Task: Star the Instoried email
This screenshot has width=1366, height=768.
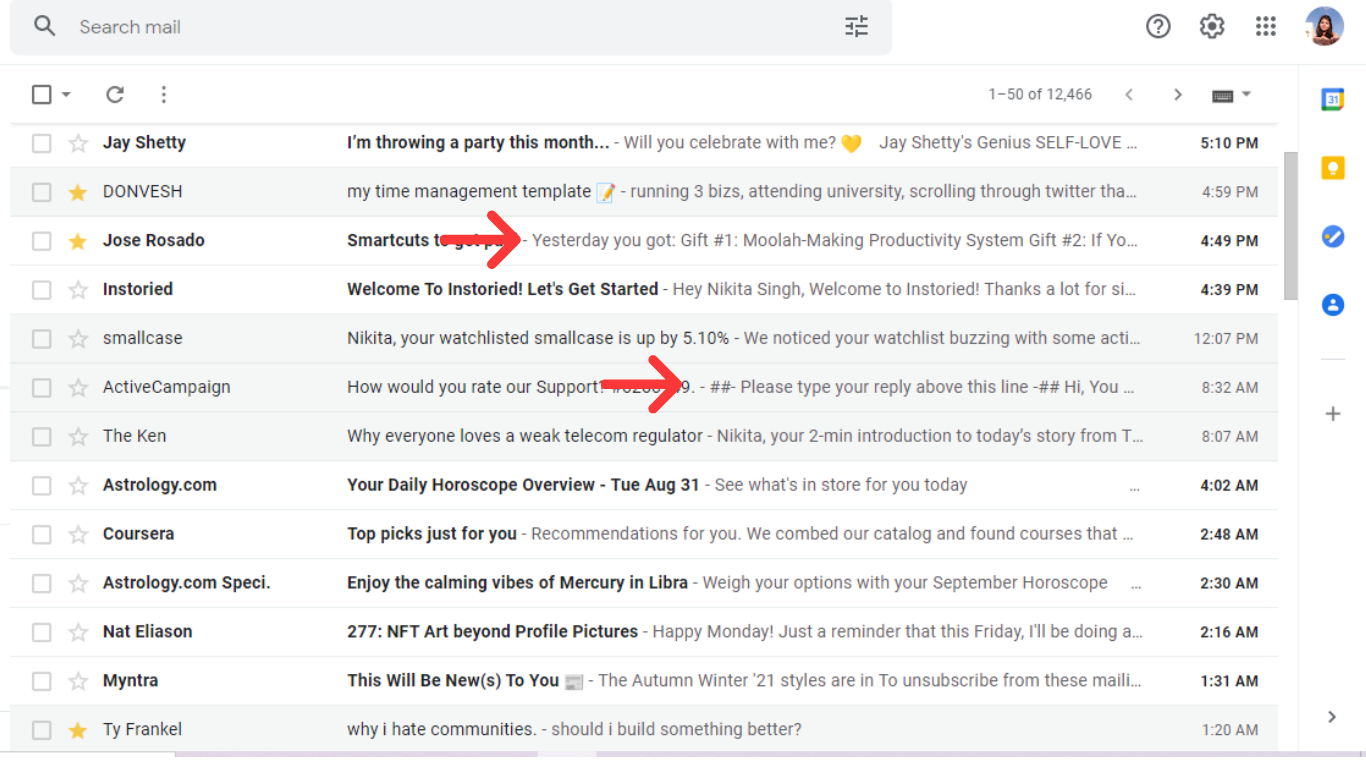Action: pyautogui.click(x=78, y=290)
